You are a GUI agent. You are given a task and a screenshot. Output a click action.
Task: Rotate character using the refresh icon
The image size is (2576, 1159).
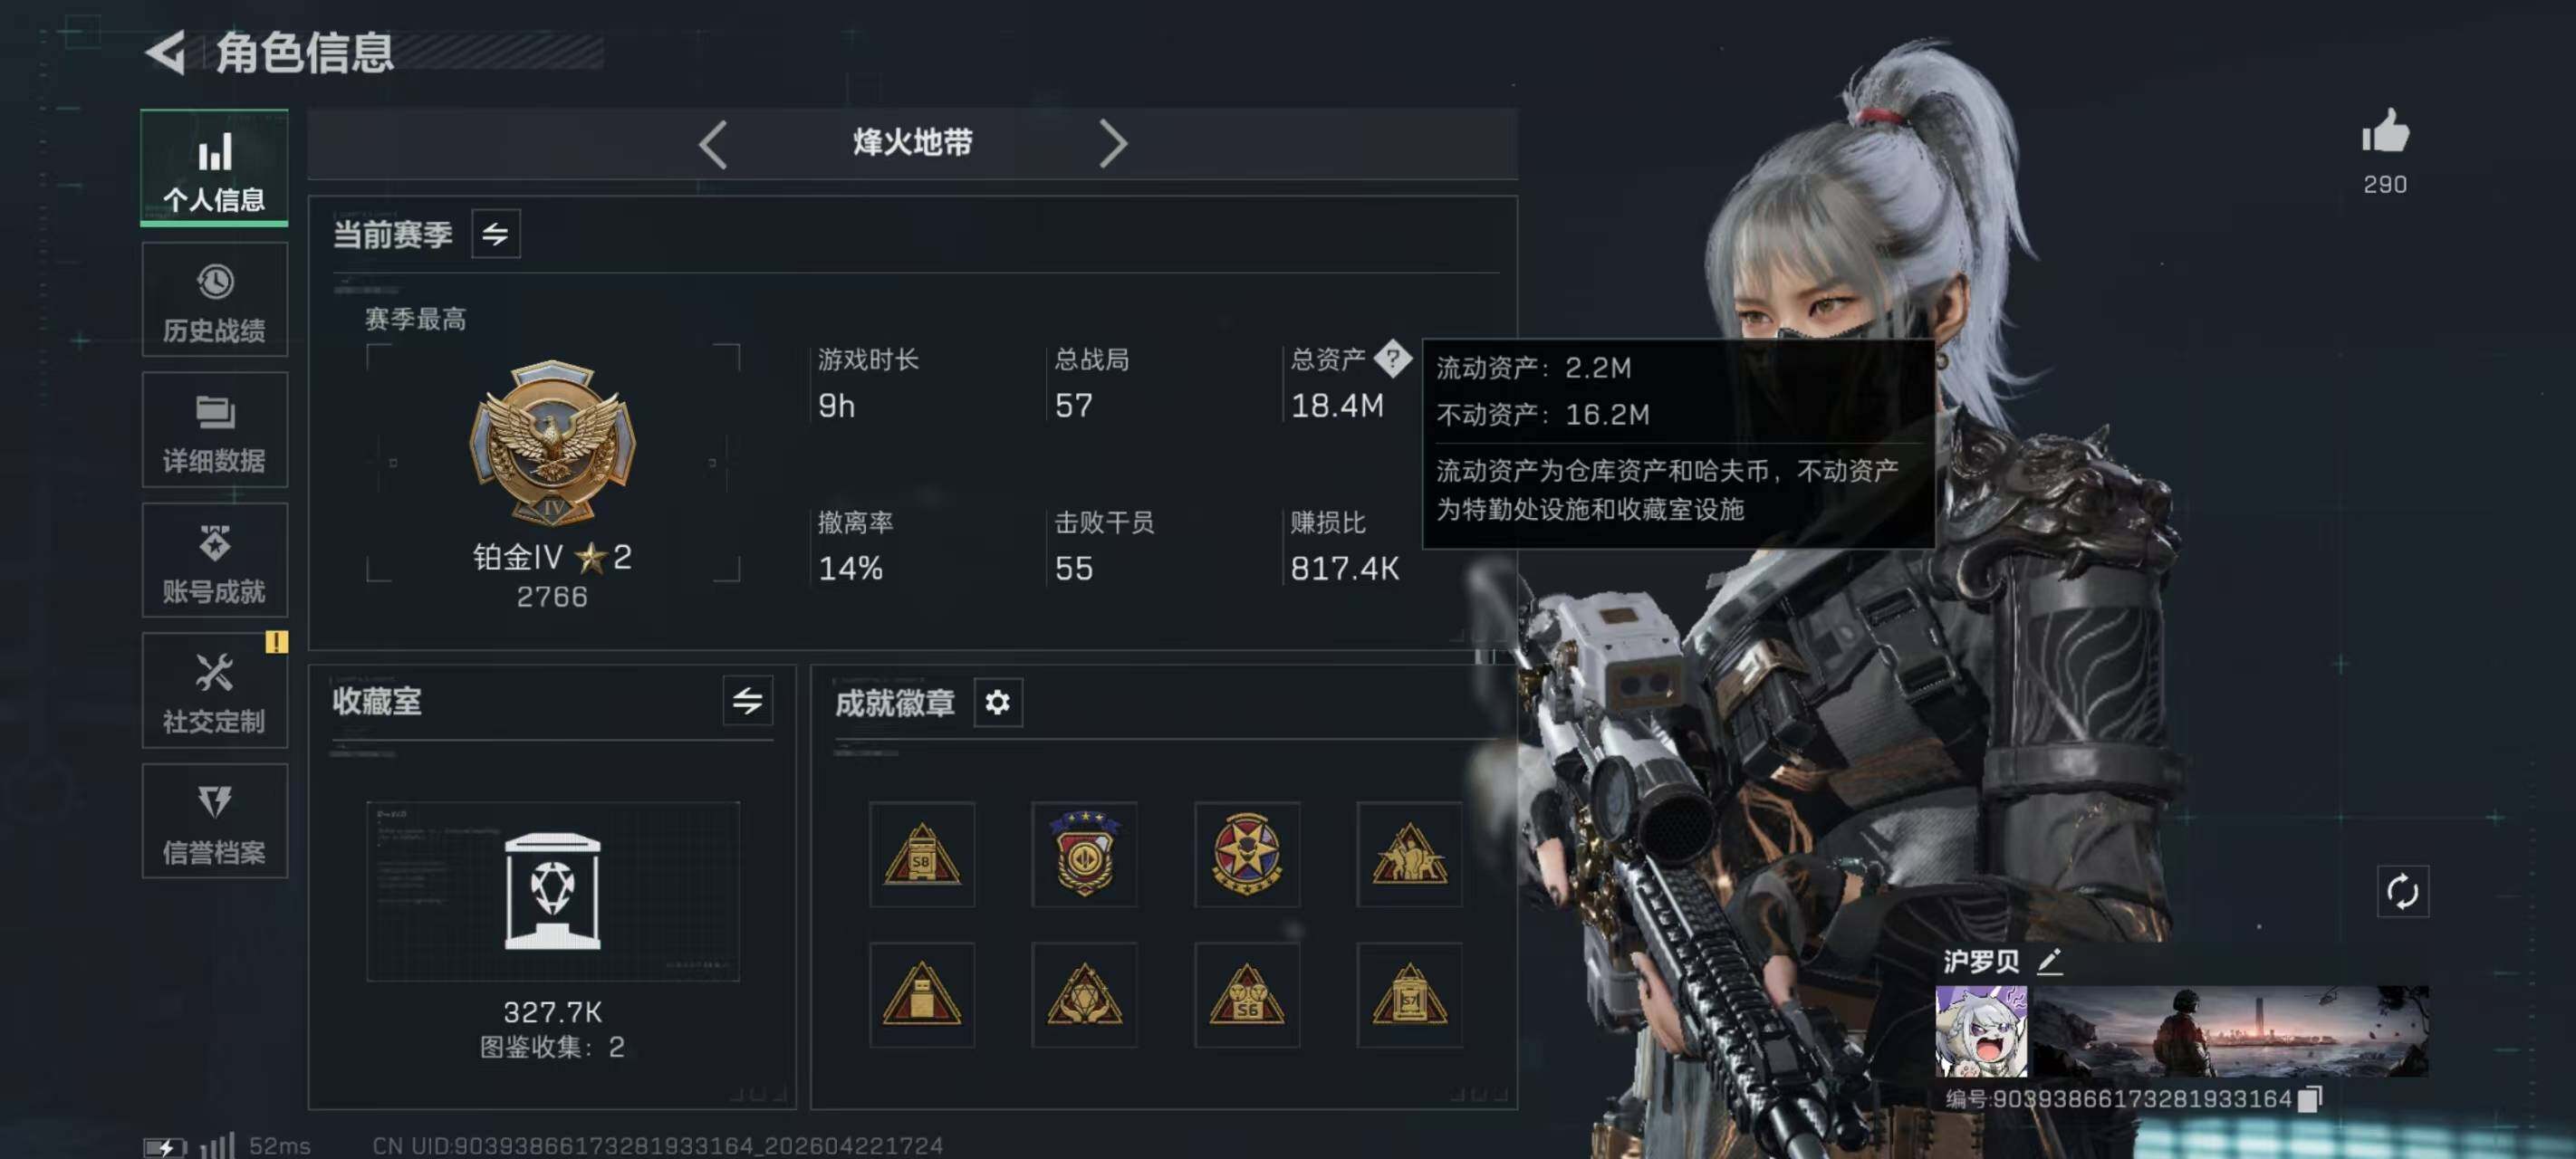point(2402,891)
